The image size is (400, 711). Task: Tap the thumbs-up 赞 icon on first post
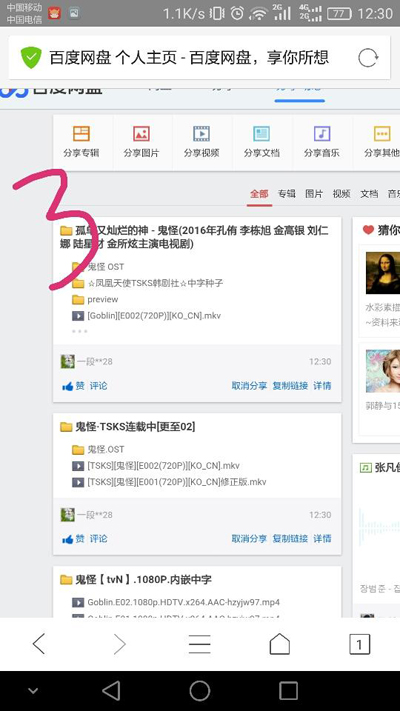[68, 386]
